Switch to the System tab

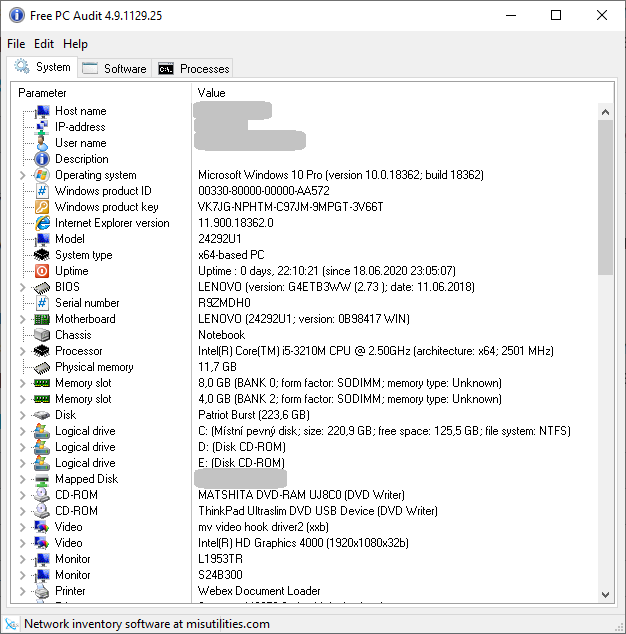pyautogui.click(x=42, y=67)
